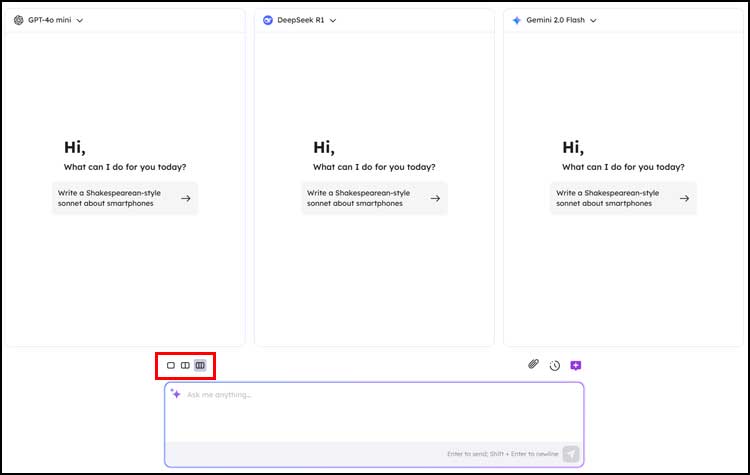The height and width of the screenshot is (475, 750).
Task: Click the Gemini 2.0 Flash model name
Action: pyautogui.click(x=555, y=20)
